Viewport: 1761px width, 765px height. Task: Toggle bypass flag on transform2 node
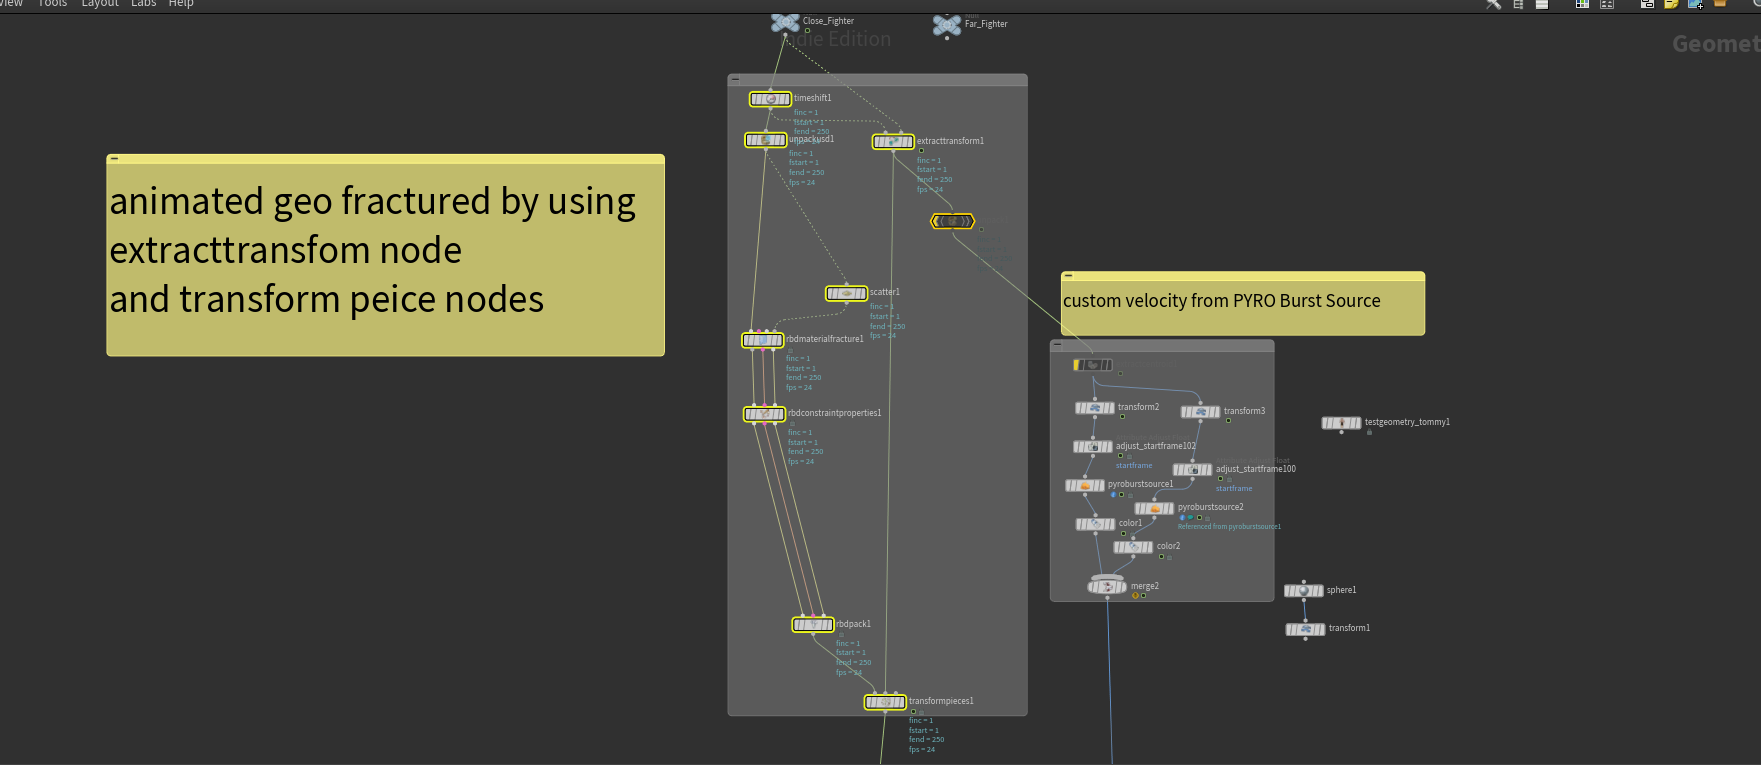pyautogui.click(x=1079, y=408)
